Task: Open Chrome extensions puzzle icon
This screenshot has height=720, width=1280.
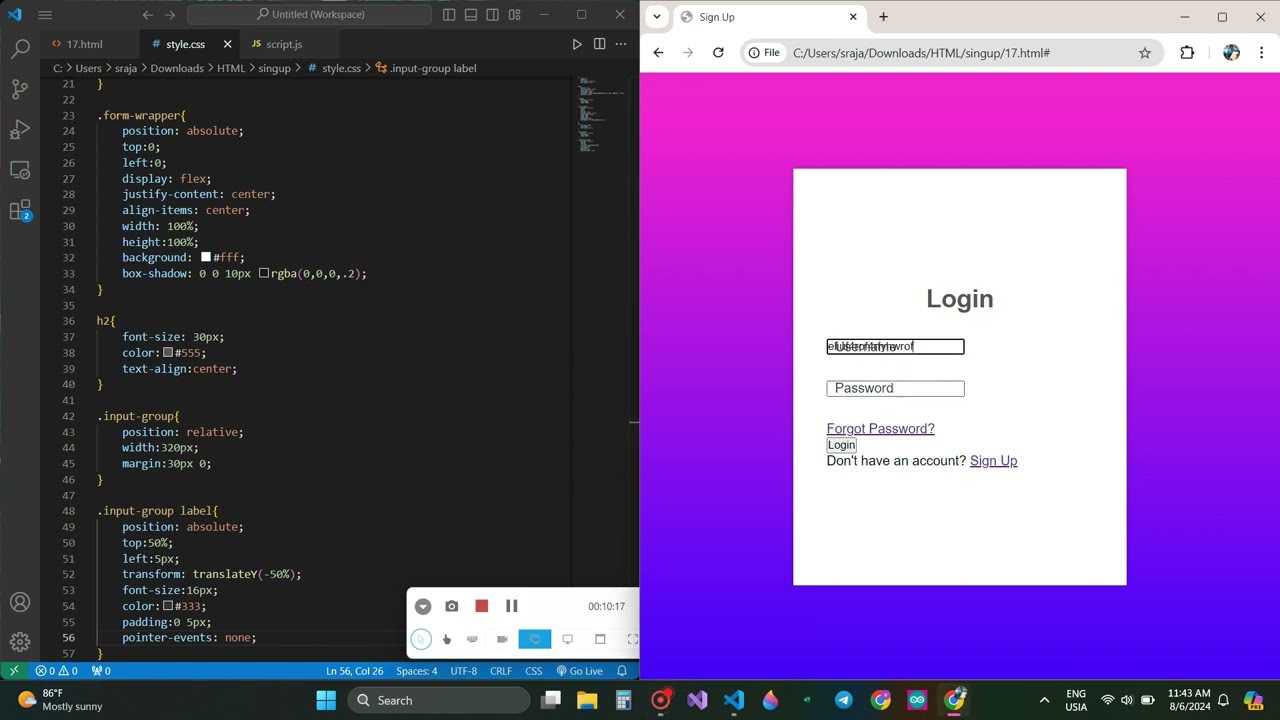Action: point(1187,53)
